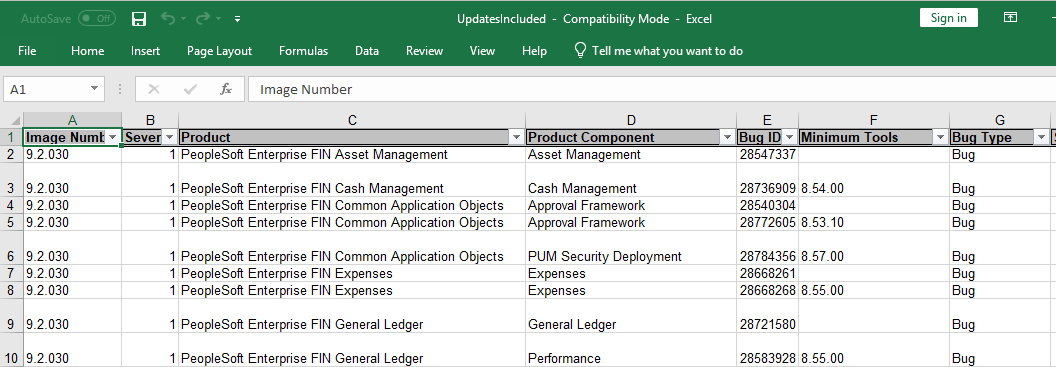Click the Redo arrow icon

coord(203,19)
